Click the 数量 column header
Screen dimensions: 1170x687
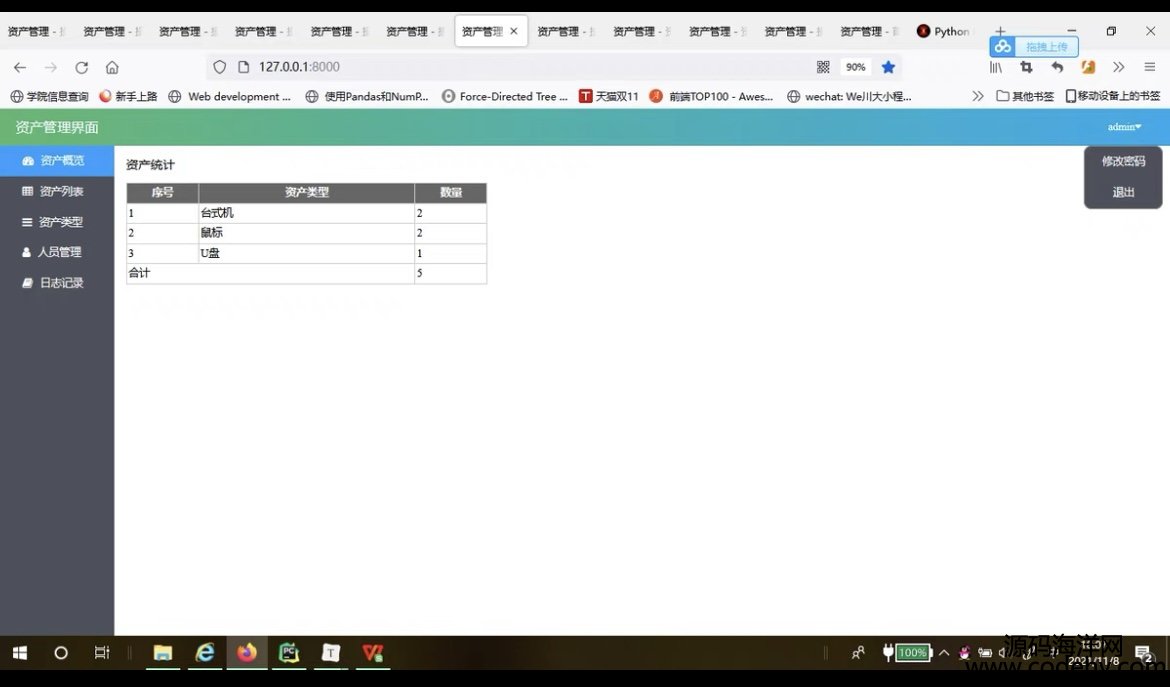click(x=451, y=192)
